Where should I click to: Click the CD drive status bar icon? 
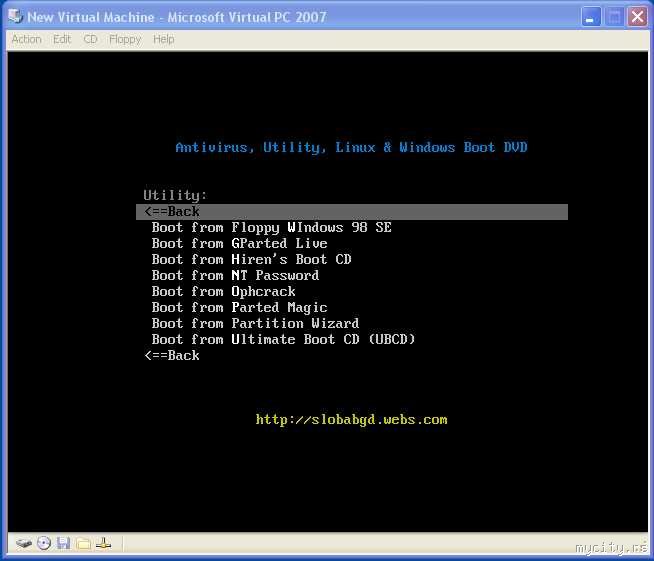(44, 543)
